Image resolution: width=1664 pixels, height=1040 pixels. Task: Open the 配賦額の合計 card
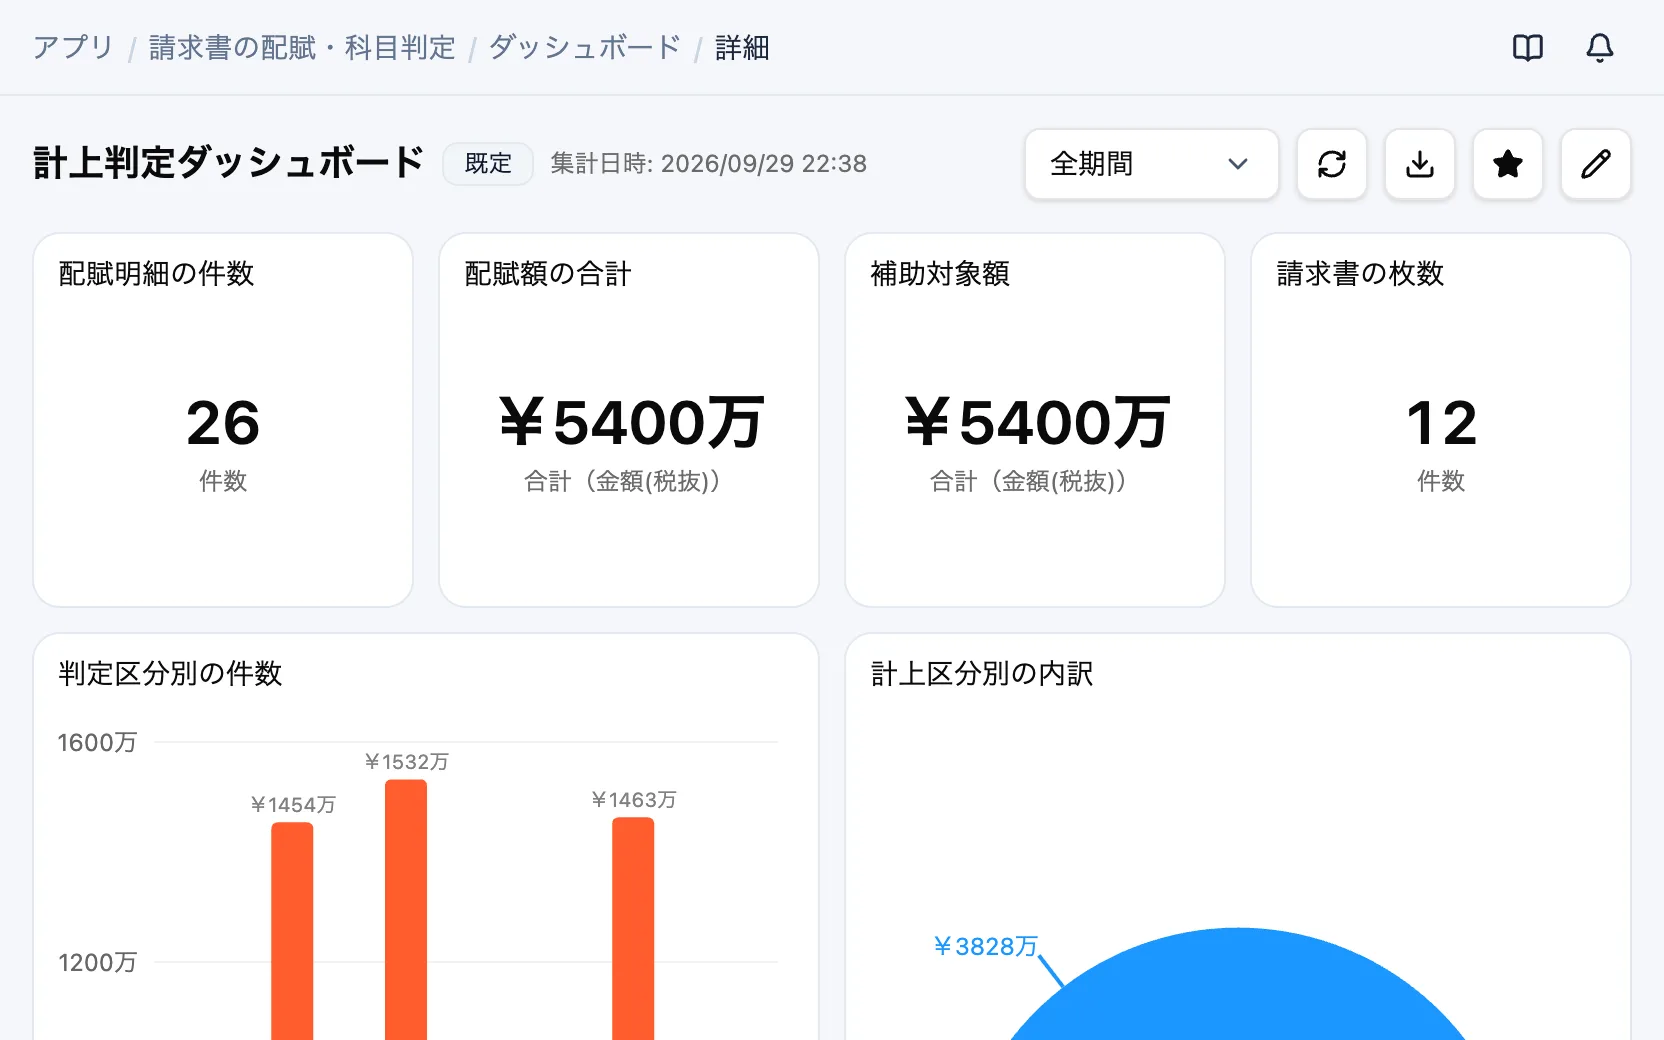629,420
